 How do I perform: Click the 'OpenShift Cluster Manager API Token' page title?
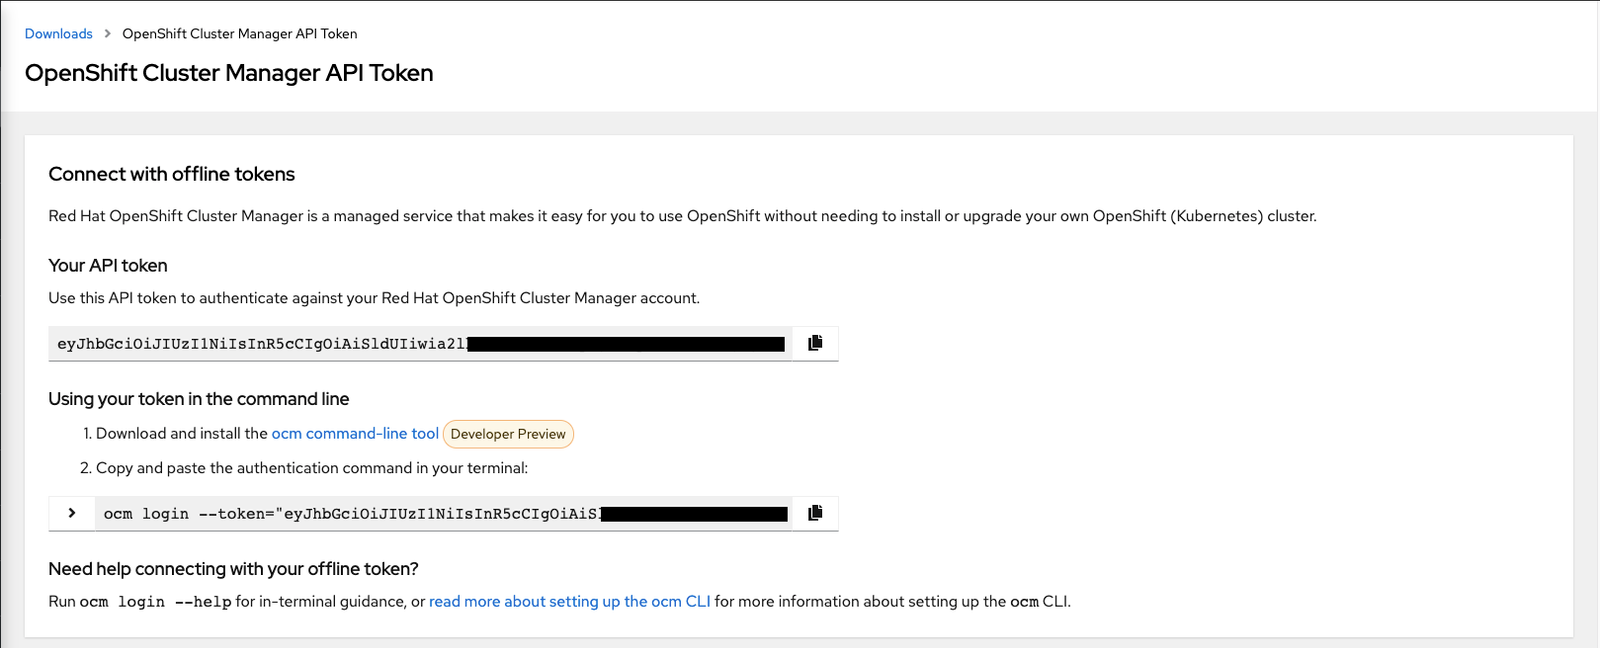[229, 73]
